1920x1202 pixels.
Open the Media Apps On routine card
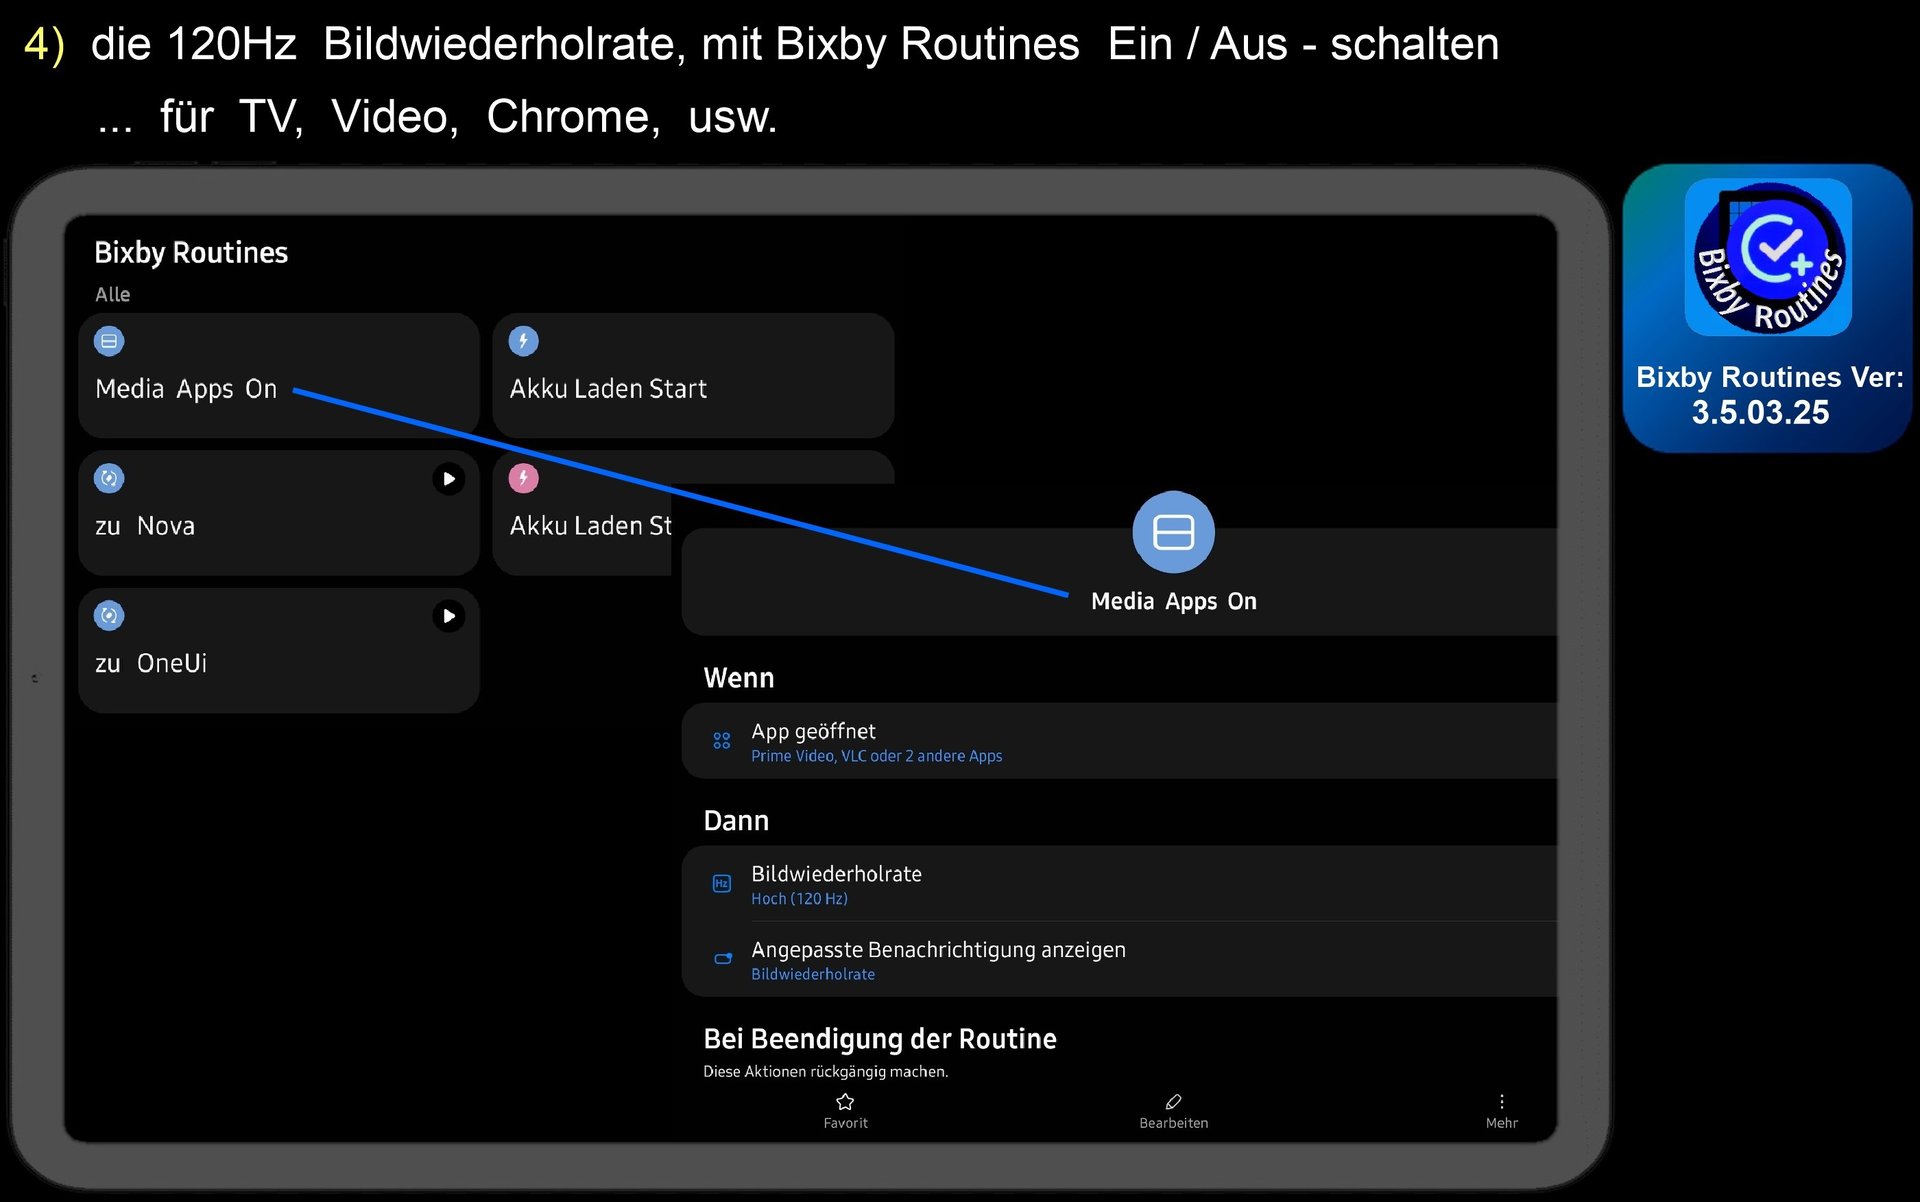click(279, 375)
